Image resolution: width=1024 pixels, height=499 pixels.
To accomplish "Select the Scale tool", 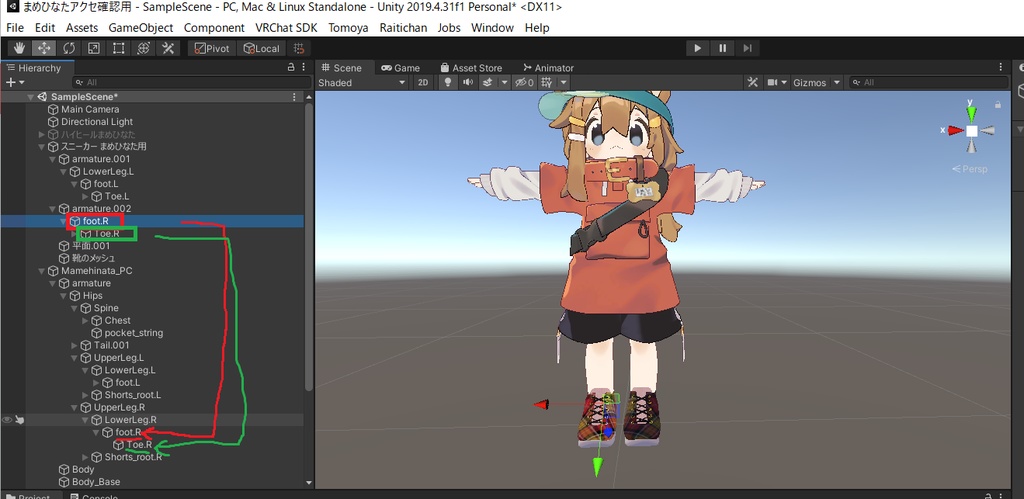I will (x=93, y=48).
